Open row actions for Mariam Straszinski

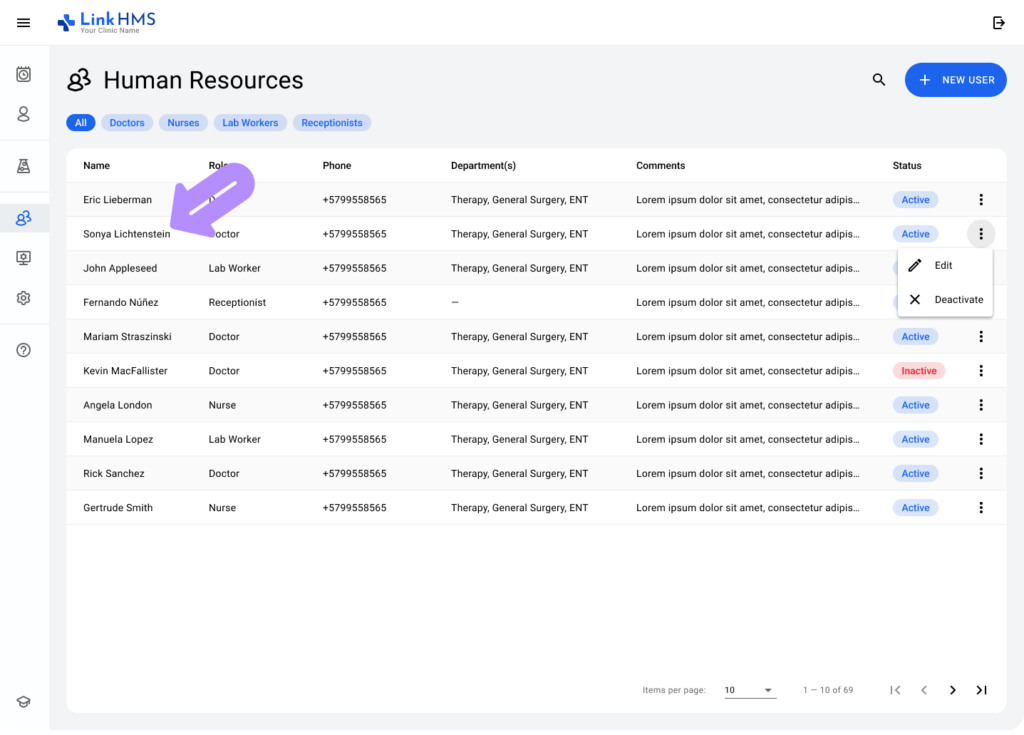(981, 336)
